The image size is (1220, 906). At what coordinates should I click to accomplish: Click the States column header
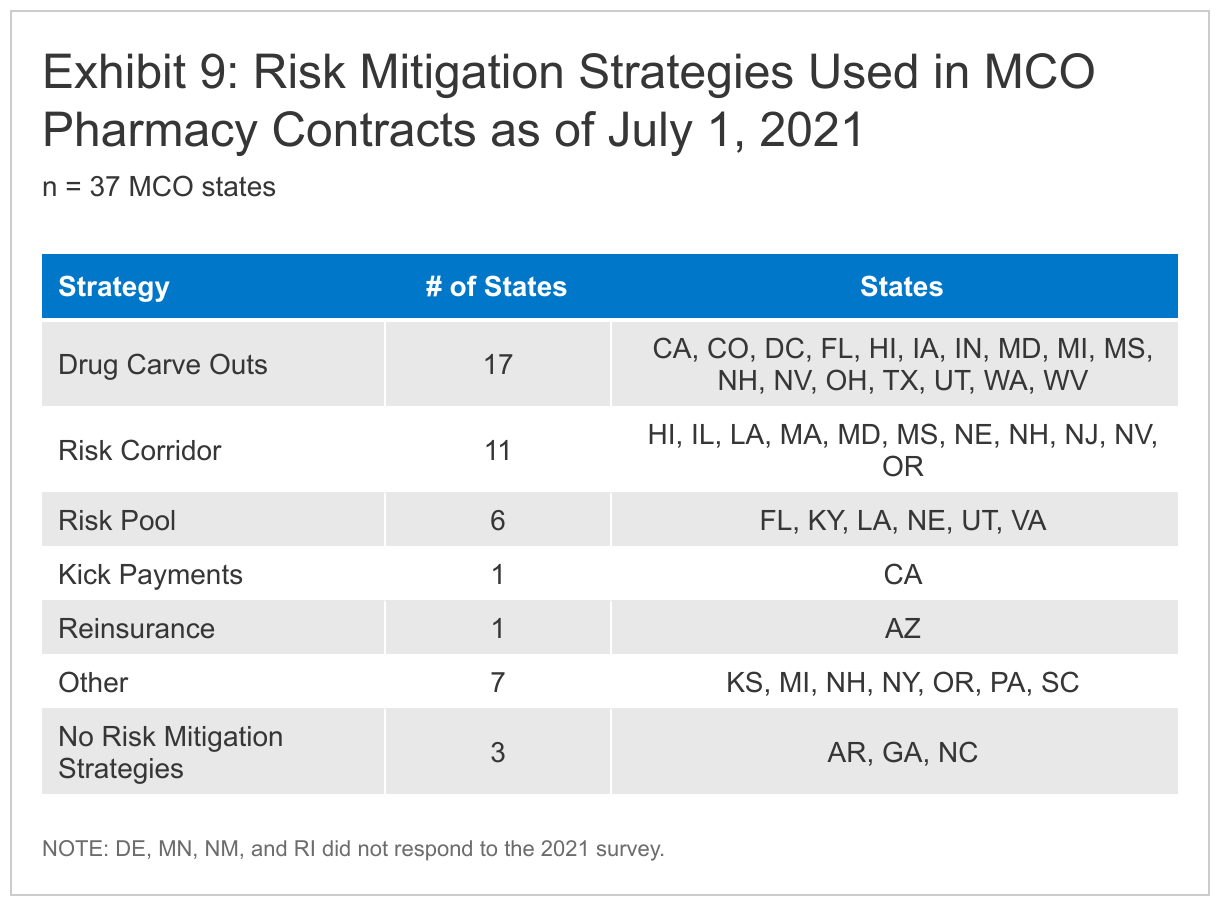coord(901,287)
